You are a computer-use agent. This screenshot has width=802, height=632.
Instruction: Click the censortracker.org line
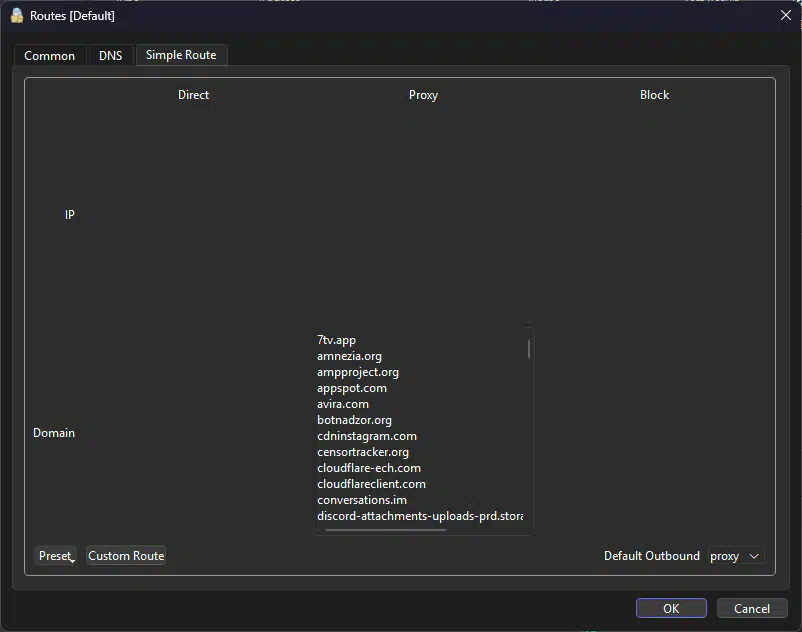pos(363,452)
